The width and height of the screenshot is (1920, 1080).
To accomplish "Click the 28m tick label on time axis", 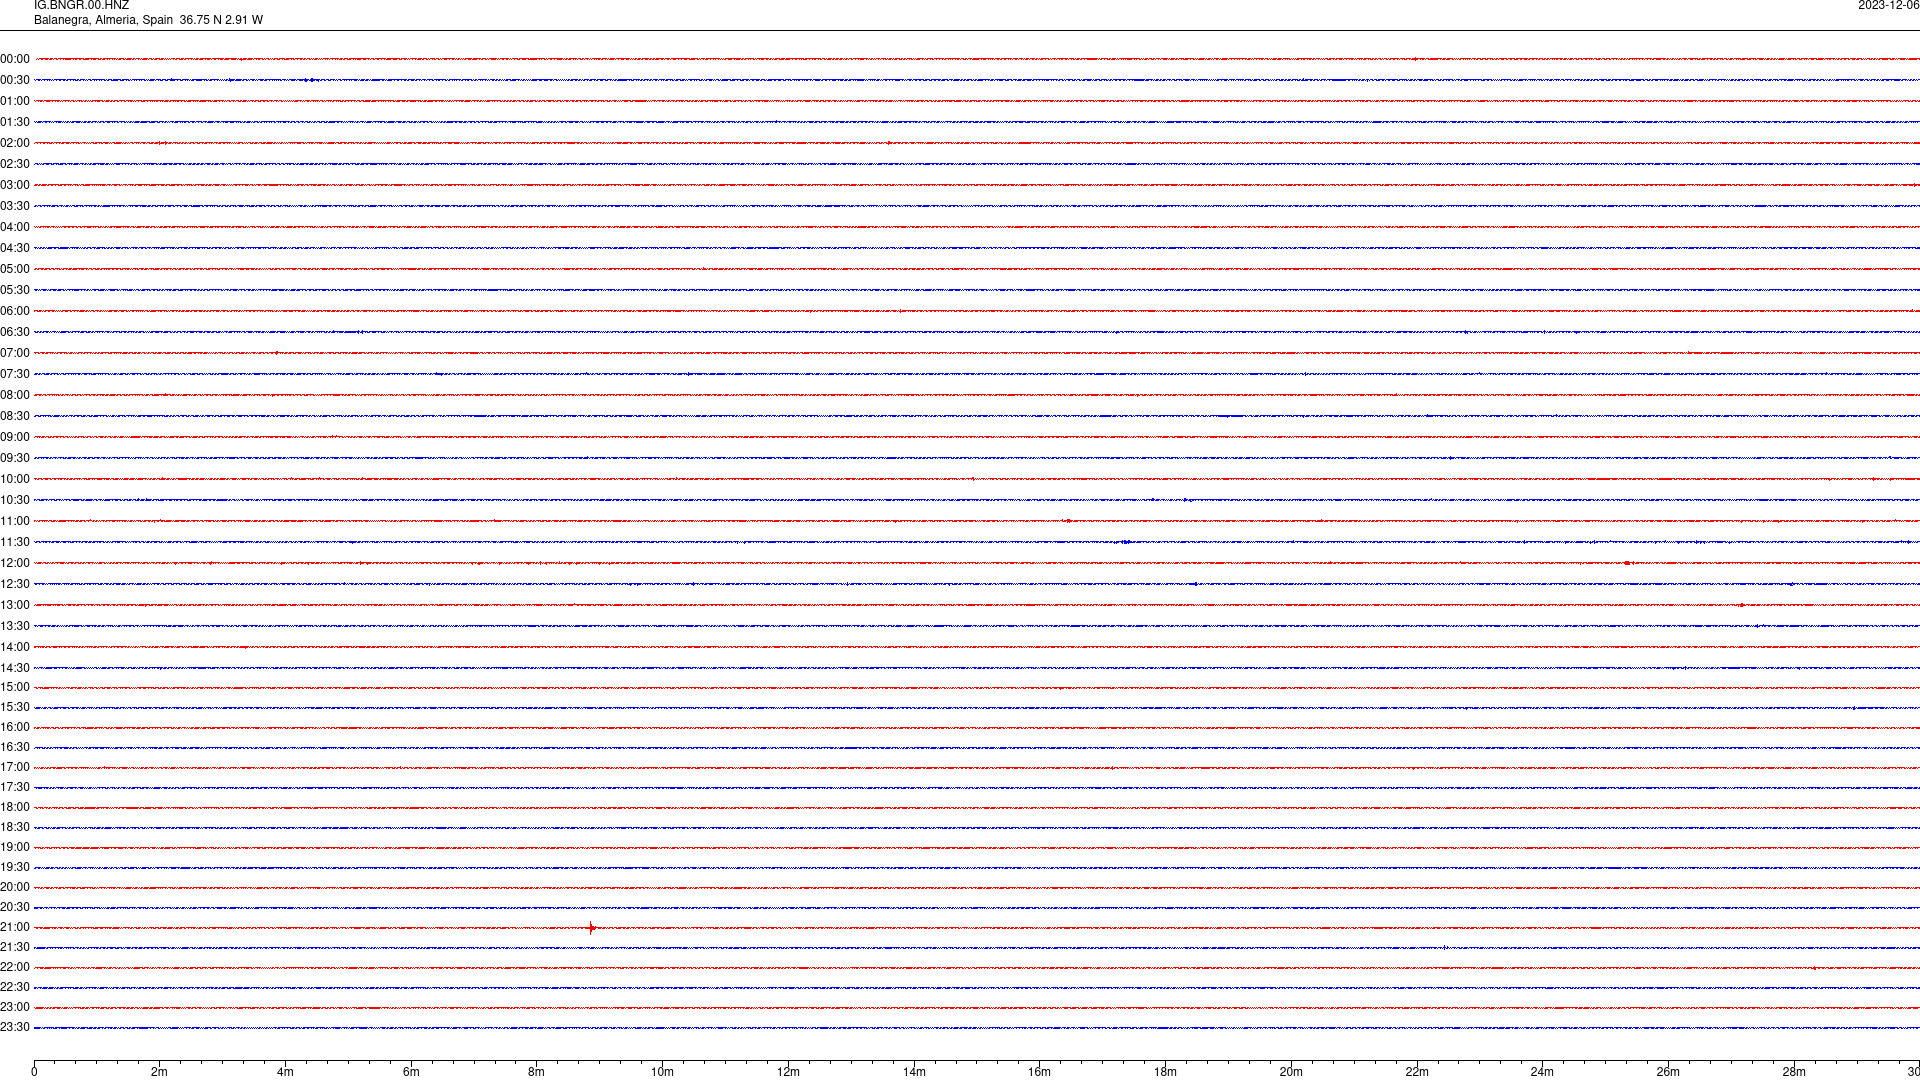I will [x=1794, y=1072].
